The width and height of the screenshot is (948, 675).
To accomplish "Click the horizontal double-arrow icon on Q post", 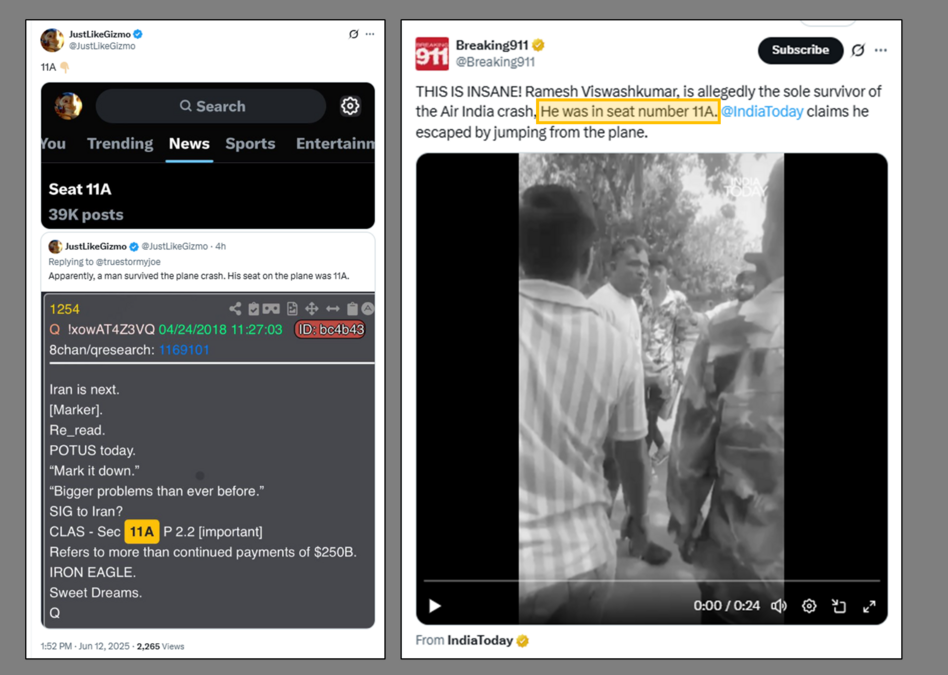I will [333, 309].
